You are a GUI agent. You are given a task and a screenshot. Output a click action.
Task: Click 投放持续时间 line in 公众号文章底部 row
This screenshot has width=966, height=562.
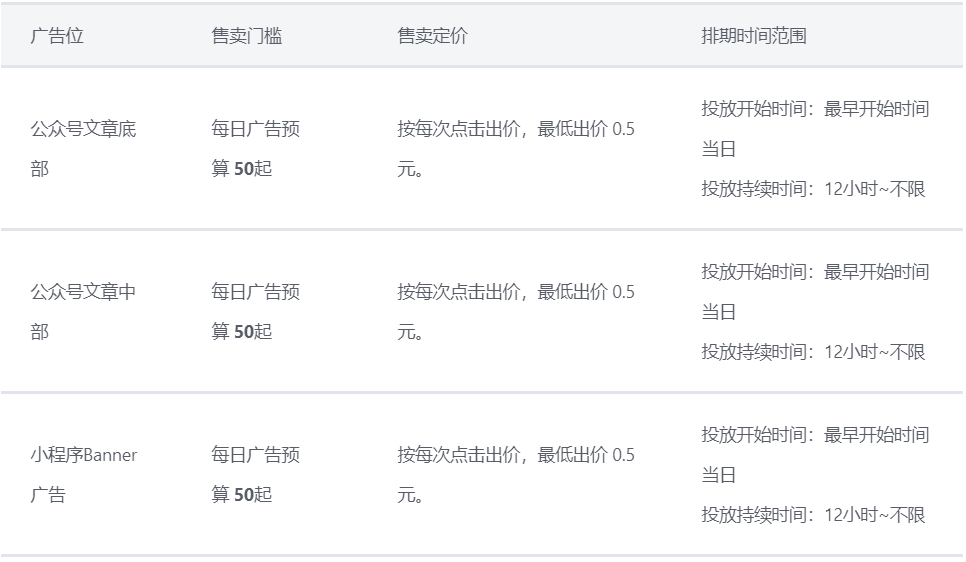point(813,189)
